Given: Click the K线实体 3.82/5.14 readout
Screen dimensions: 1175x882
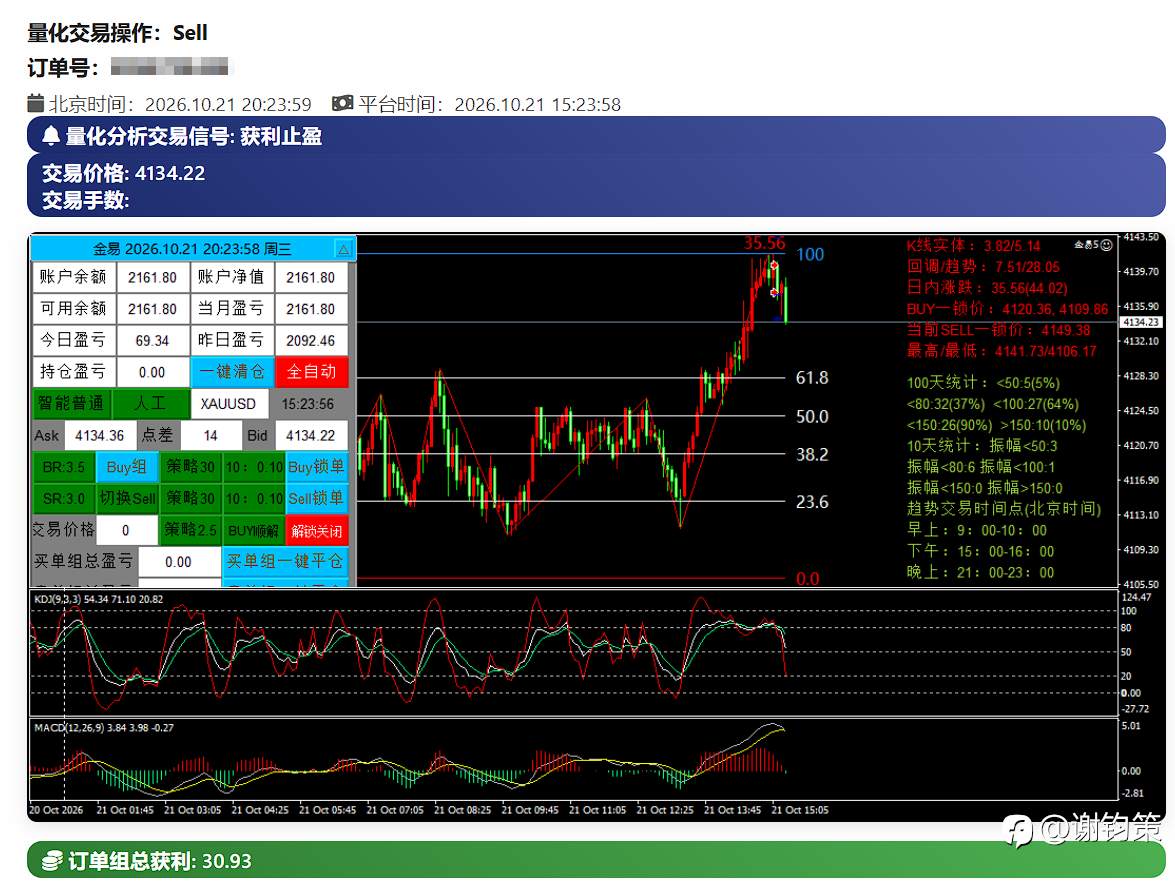Looking at the screenshot, I should [x=973, y=245].
